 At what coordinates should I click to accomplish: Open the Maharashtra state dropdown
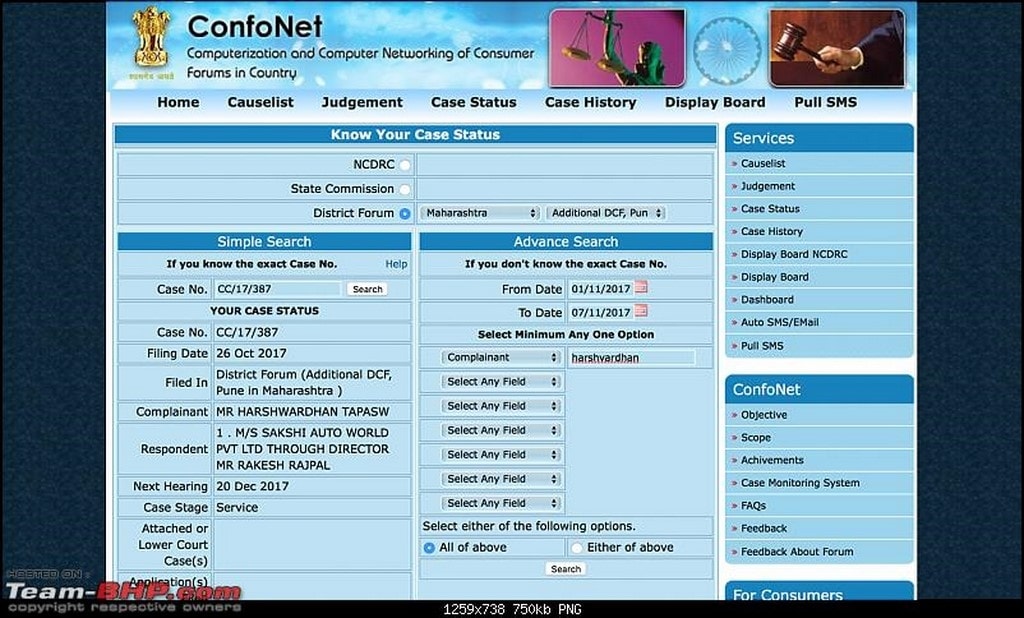[x=480, y=213]
